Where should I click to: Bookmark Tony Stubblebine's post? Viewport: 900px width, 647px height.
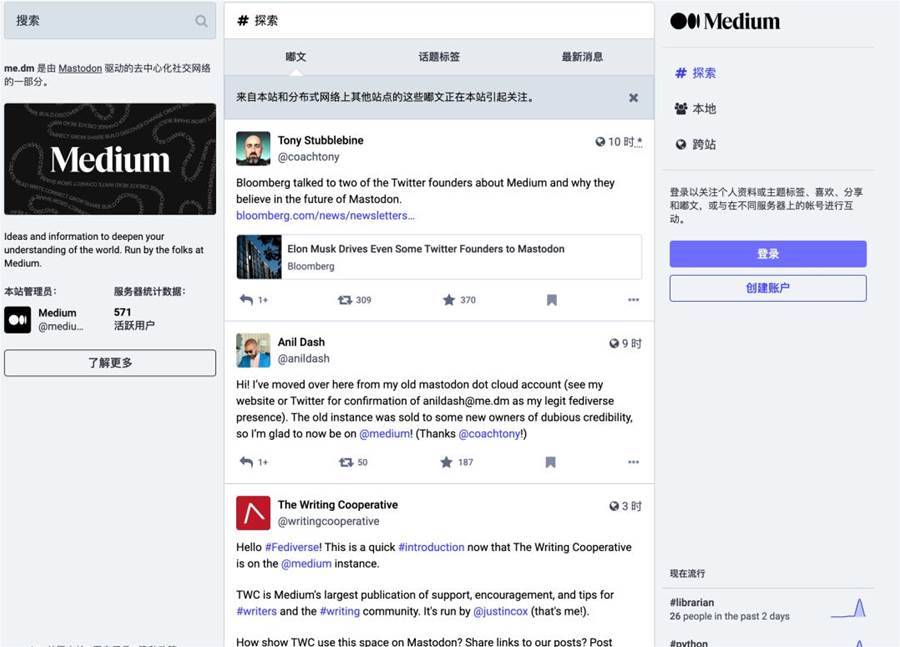[x=552, y=300]
